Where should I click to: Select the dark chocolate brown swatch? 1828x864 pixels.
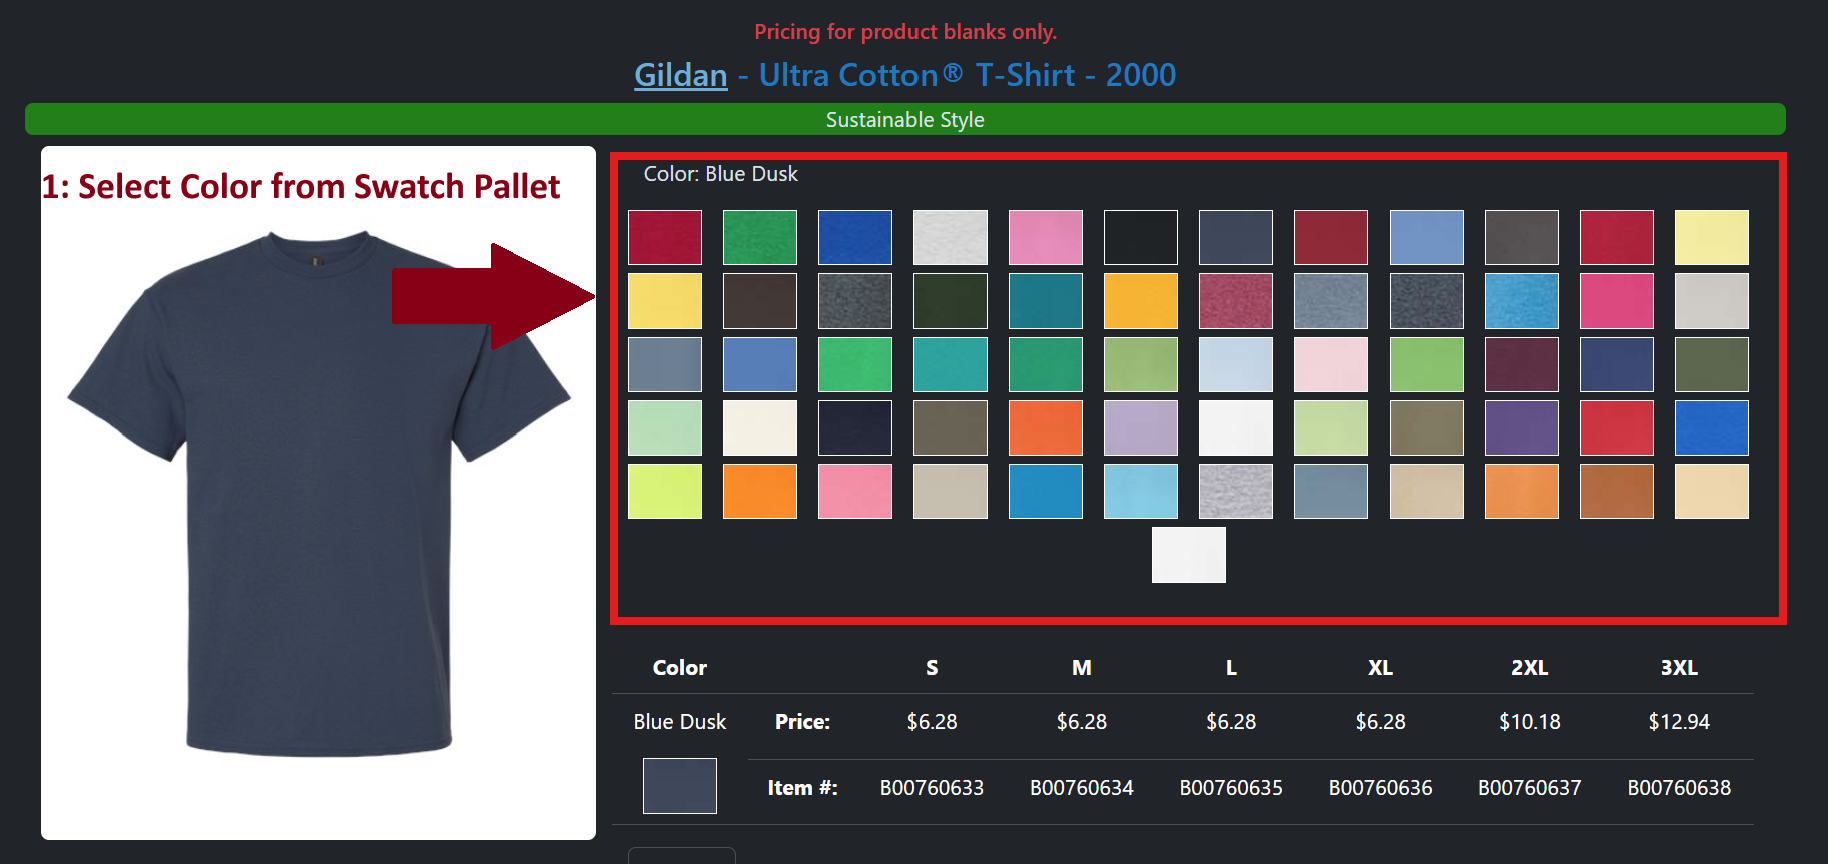tap(760, 301)
